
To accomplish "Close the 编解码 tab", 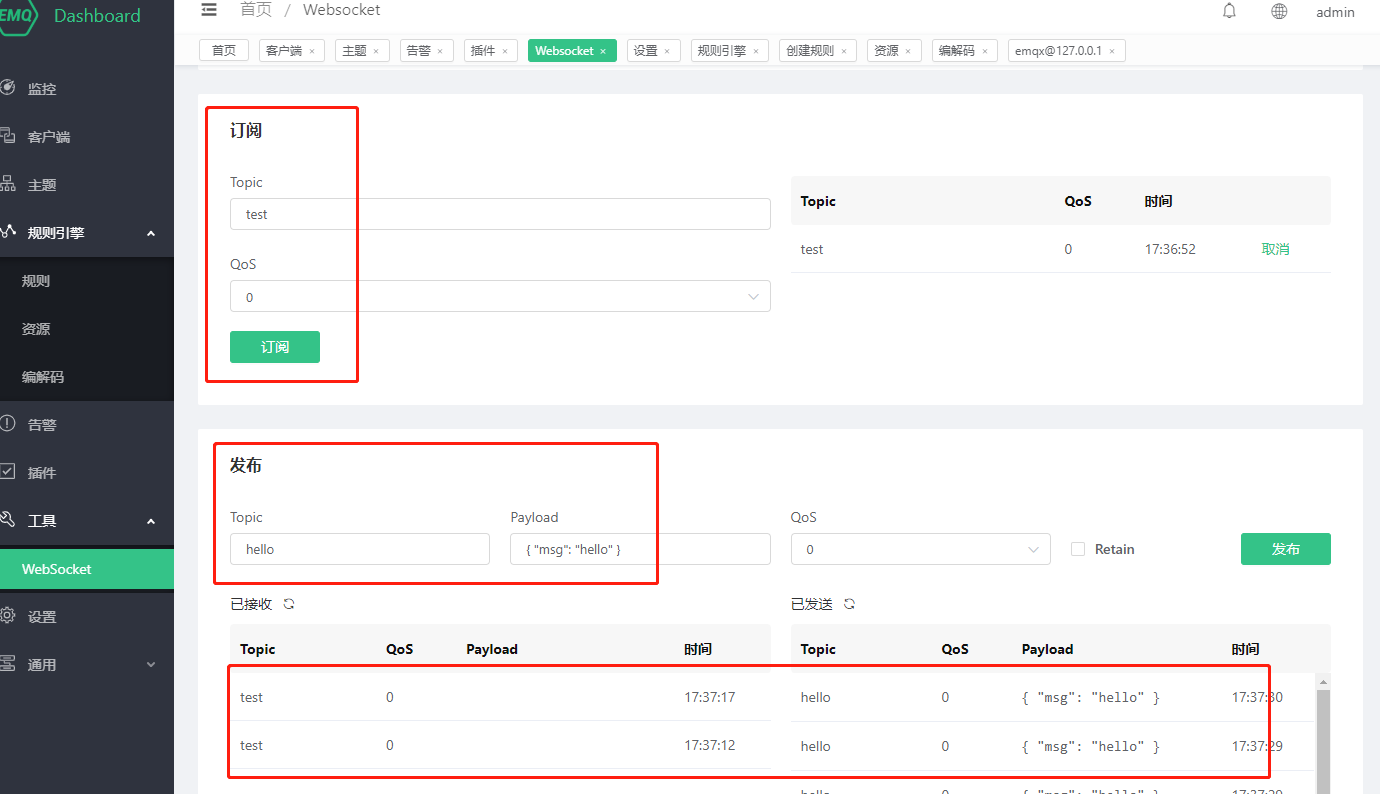I will [984, 51].
